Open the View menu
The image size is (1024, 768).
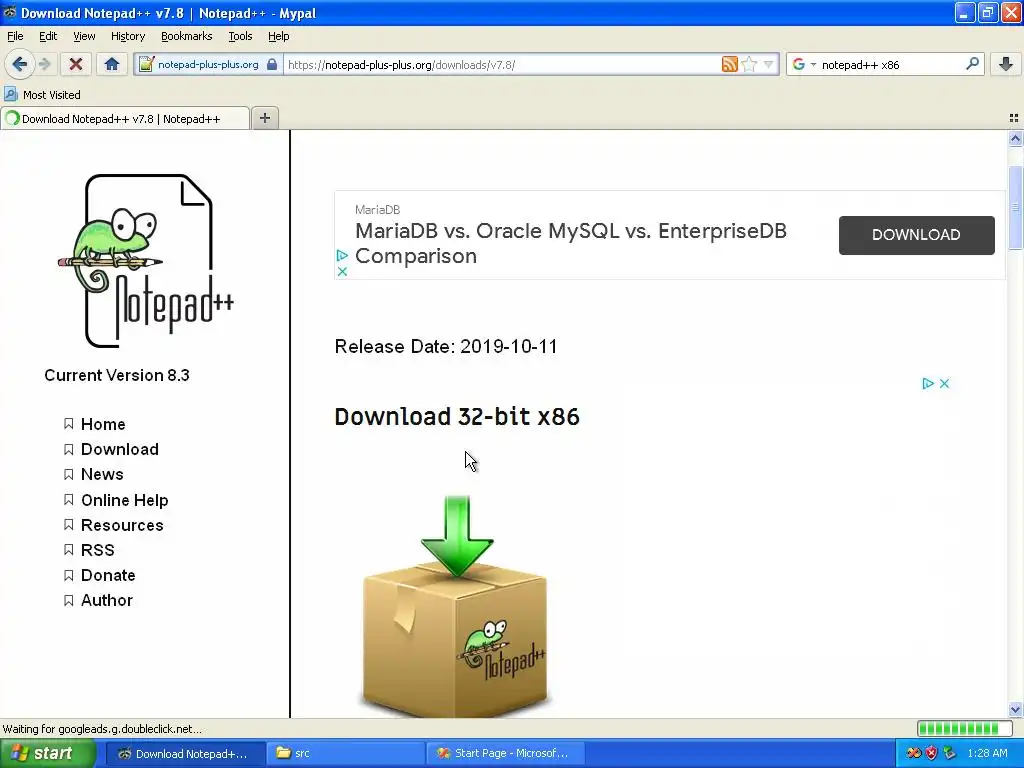(x=84, y=36)
